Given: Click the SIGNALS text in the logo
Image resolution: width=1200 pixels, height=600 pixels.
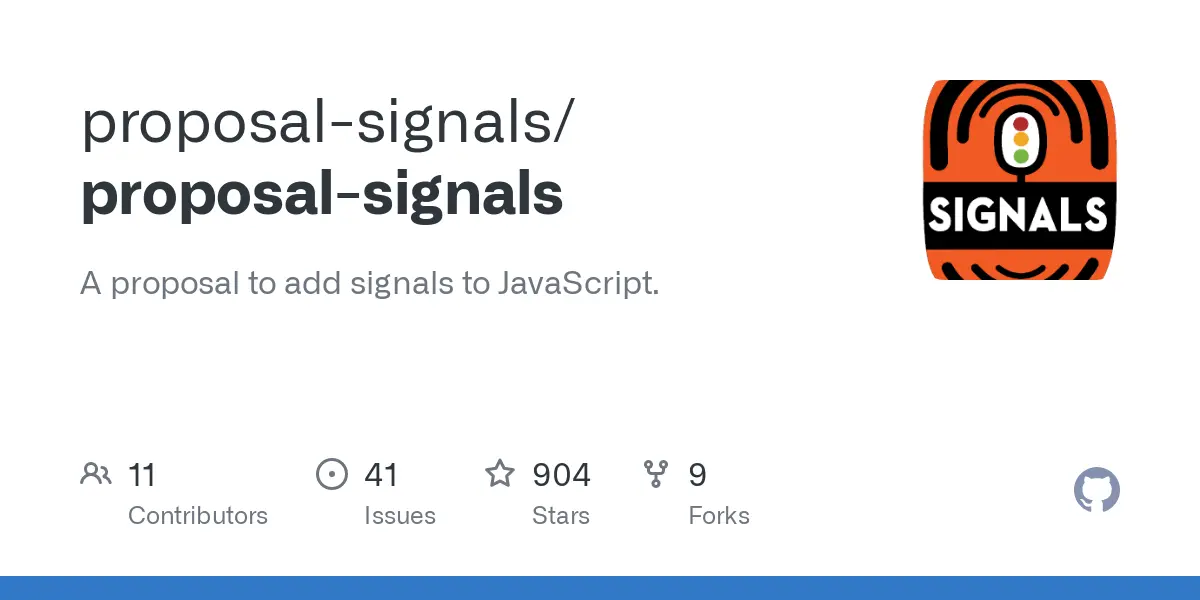Looking at the screenshot, I should (x=1020, y=213).
